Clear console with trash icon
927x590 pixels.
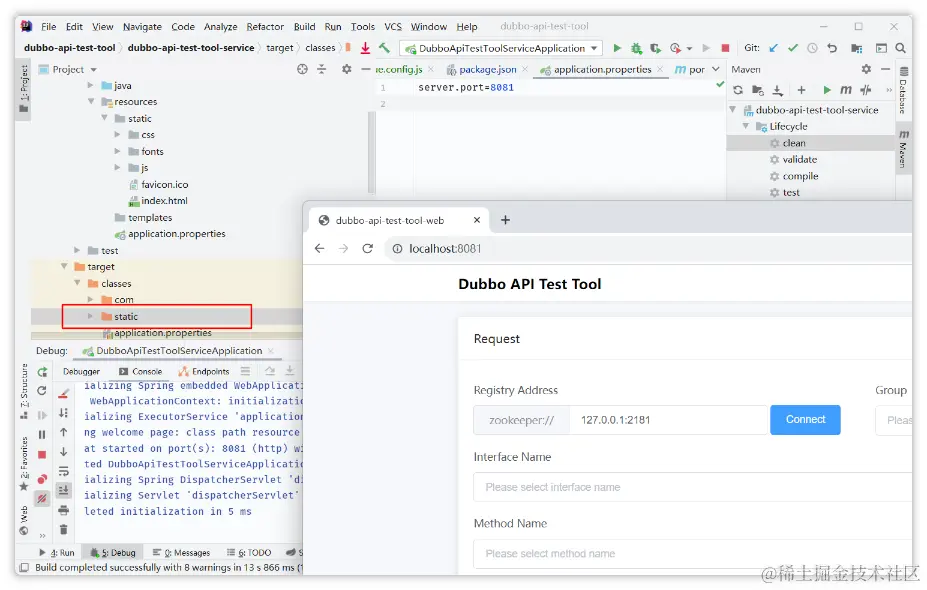pos(63,529)
